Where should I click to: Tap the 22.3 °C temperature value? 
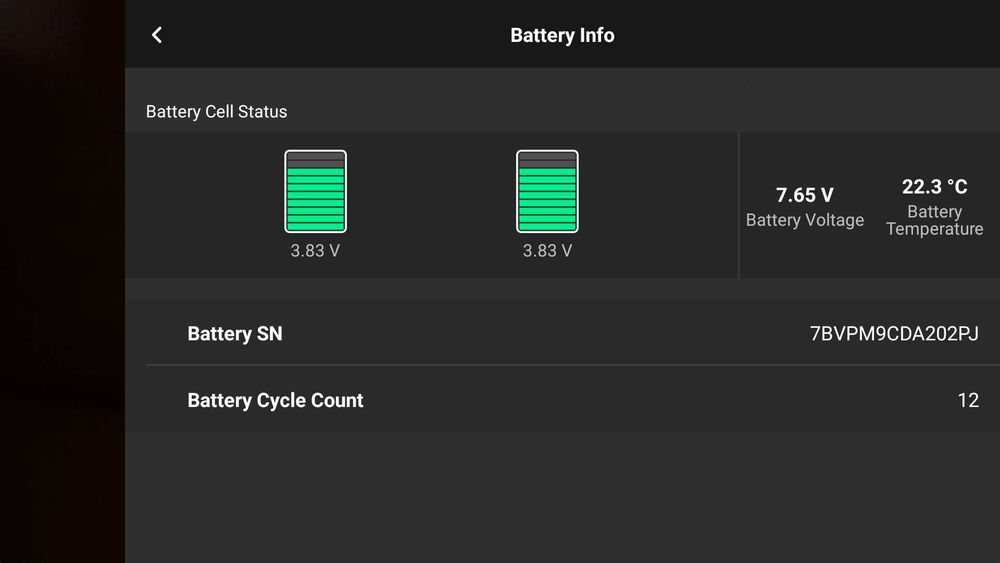[935, 187]
